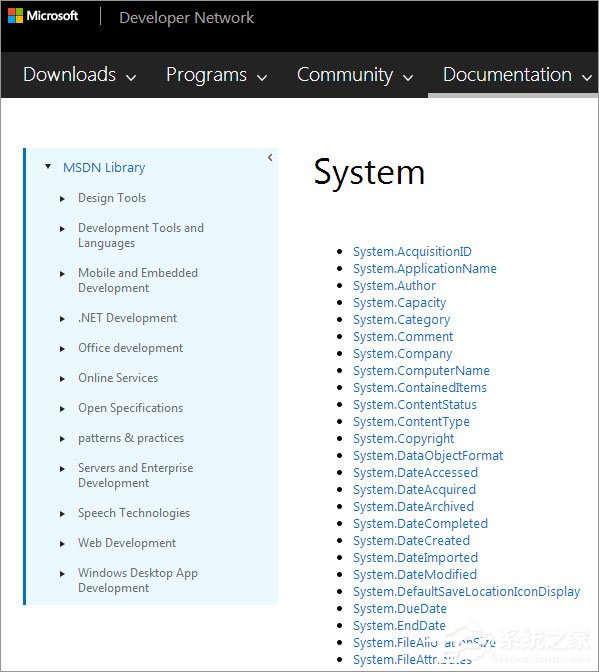Open the Developer Network link
This screenshot has height=672, width=599.
(x=186, y=18)
